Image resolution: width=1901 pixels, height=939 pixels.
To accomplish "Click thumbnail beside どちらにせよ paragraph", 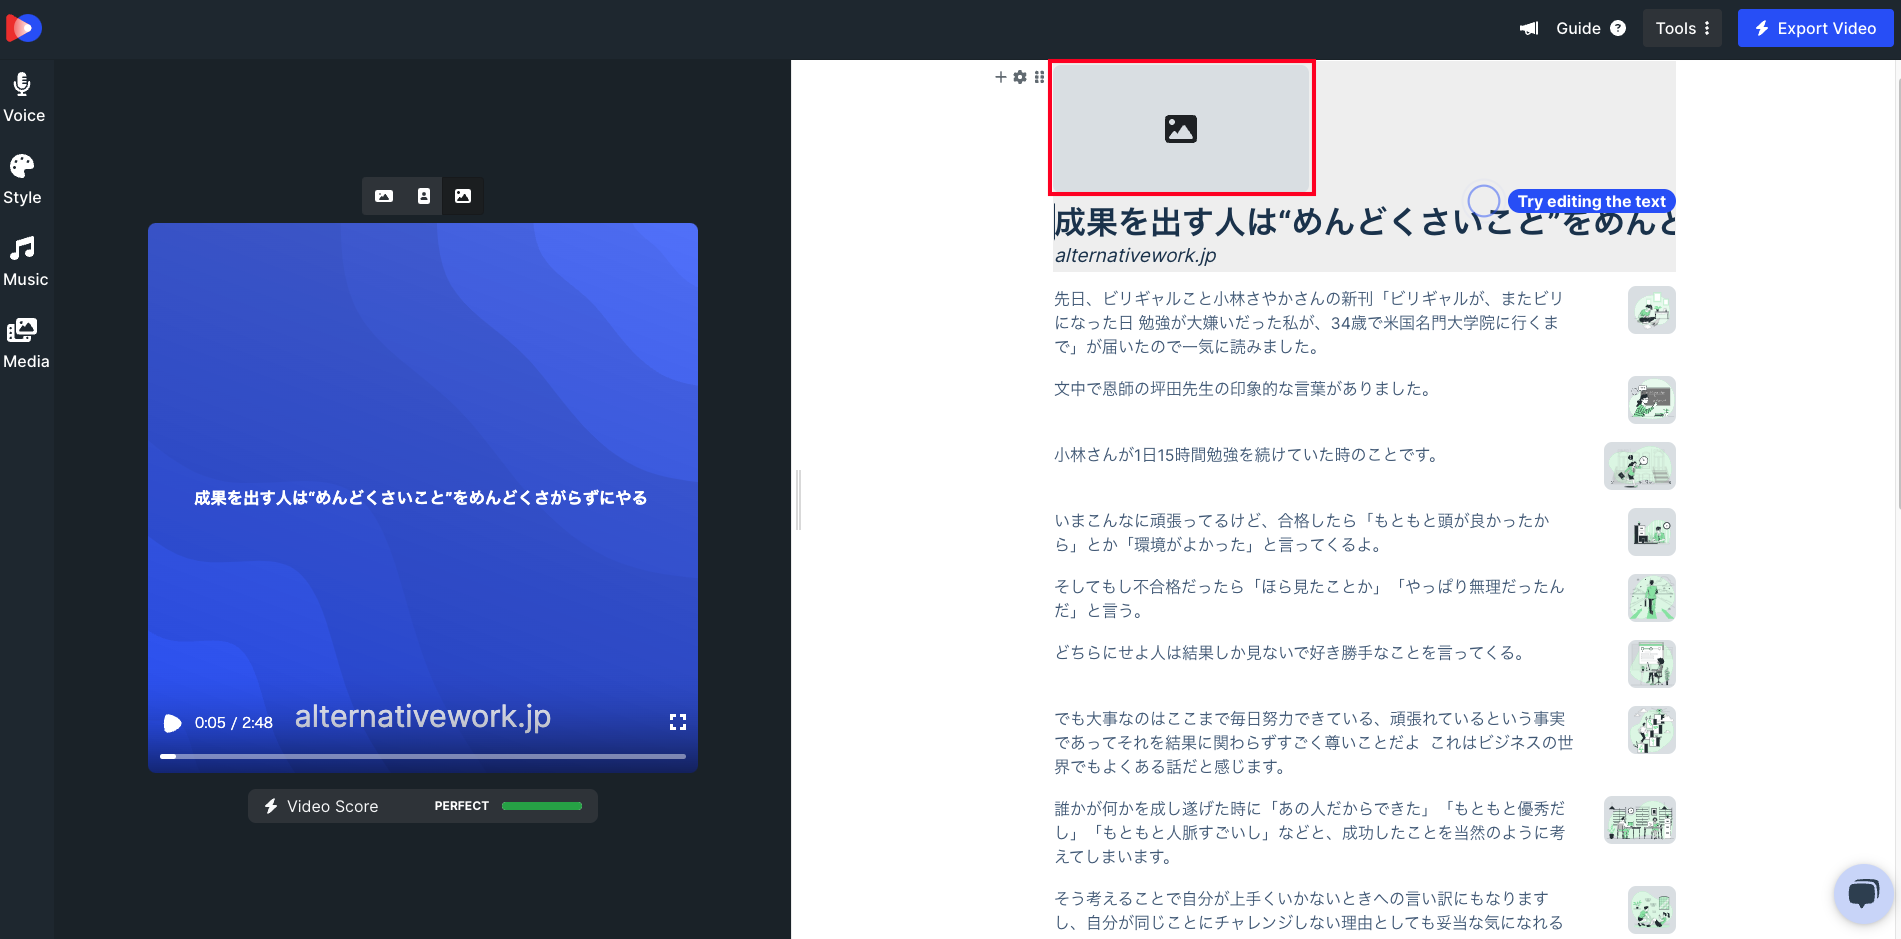I will 1651,664.
